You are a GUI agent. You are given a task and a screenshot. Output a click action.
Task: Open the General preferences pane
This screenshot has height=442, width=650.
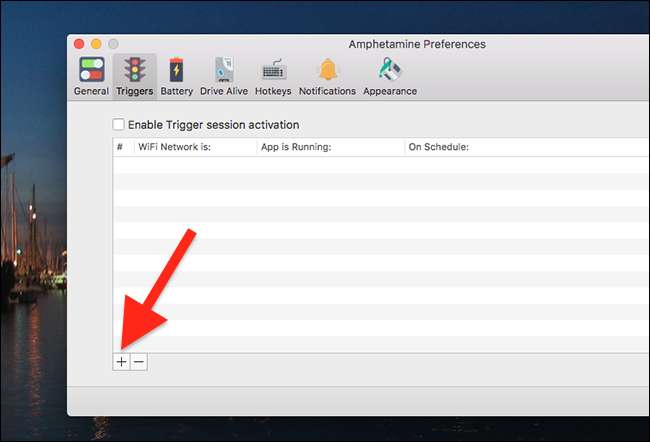[91, 76]
